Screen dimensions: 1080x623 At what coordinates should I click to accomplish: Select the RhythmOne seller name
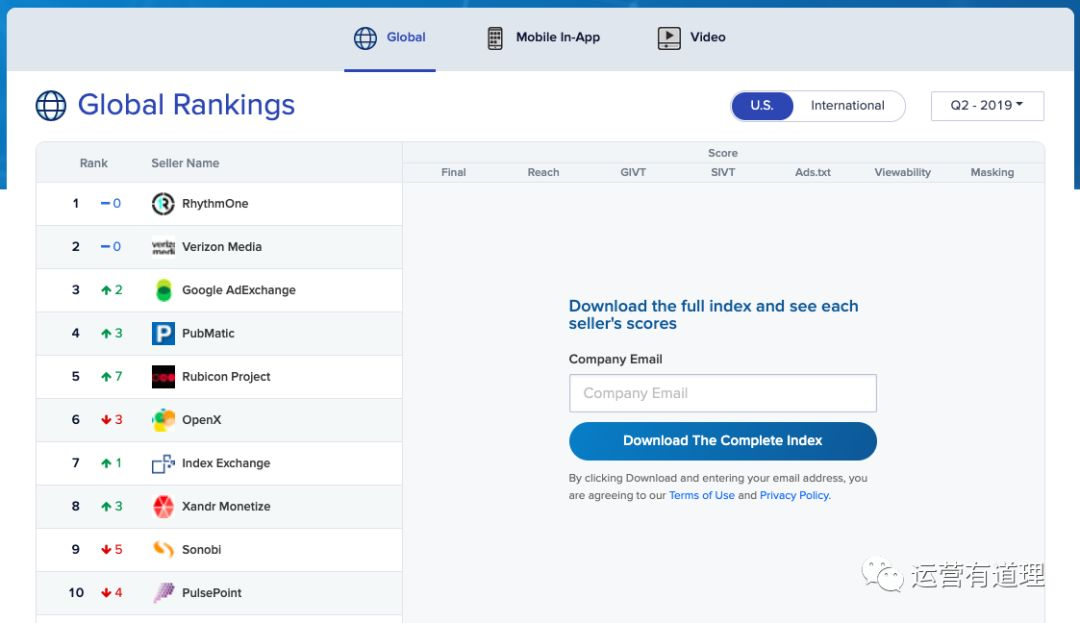click(215, 204)
